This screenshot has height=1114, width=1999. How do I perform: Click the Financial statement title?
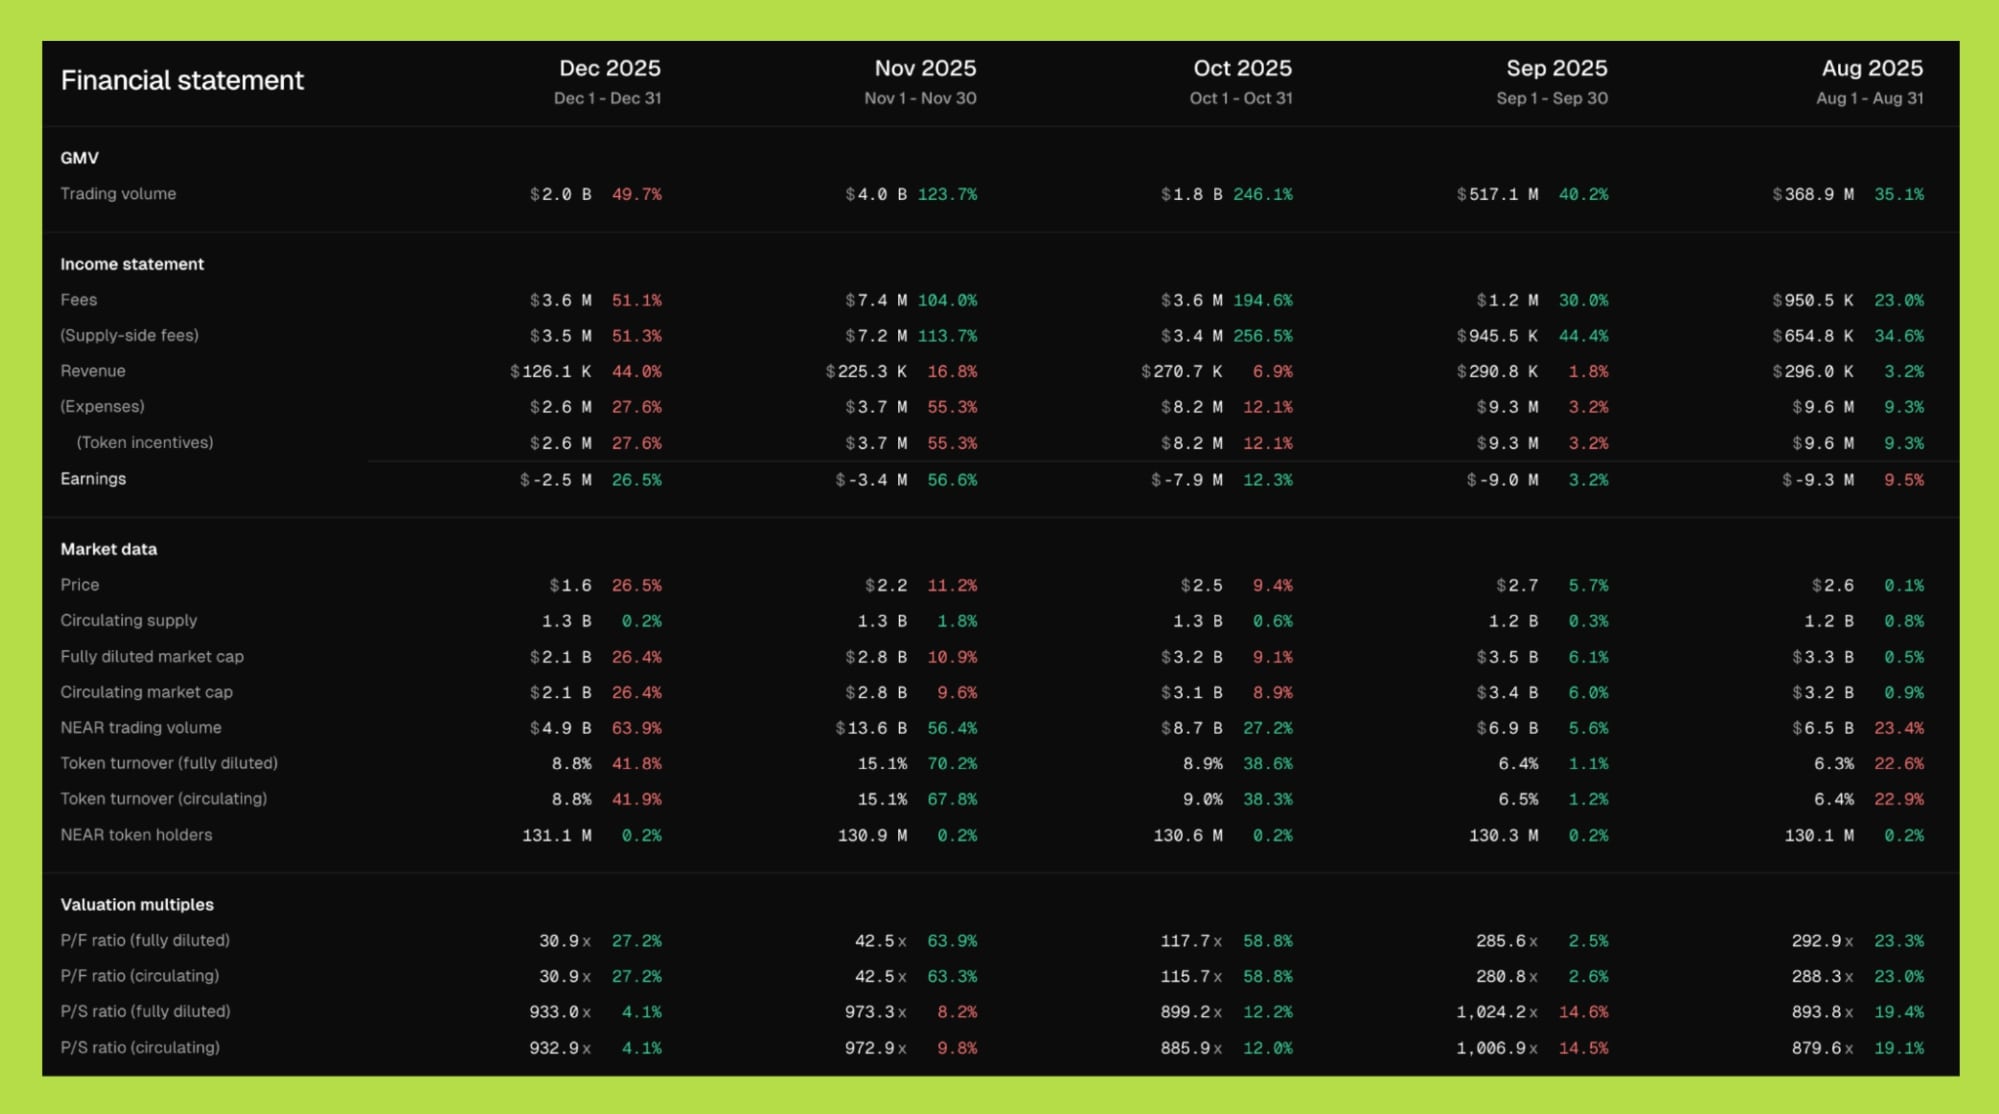tap(181, 80)
